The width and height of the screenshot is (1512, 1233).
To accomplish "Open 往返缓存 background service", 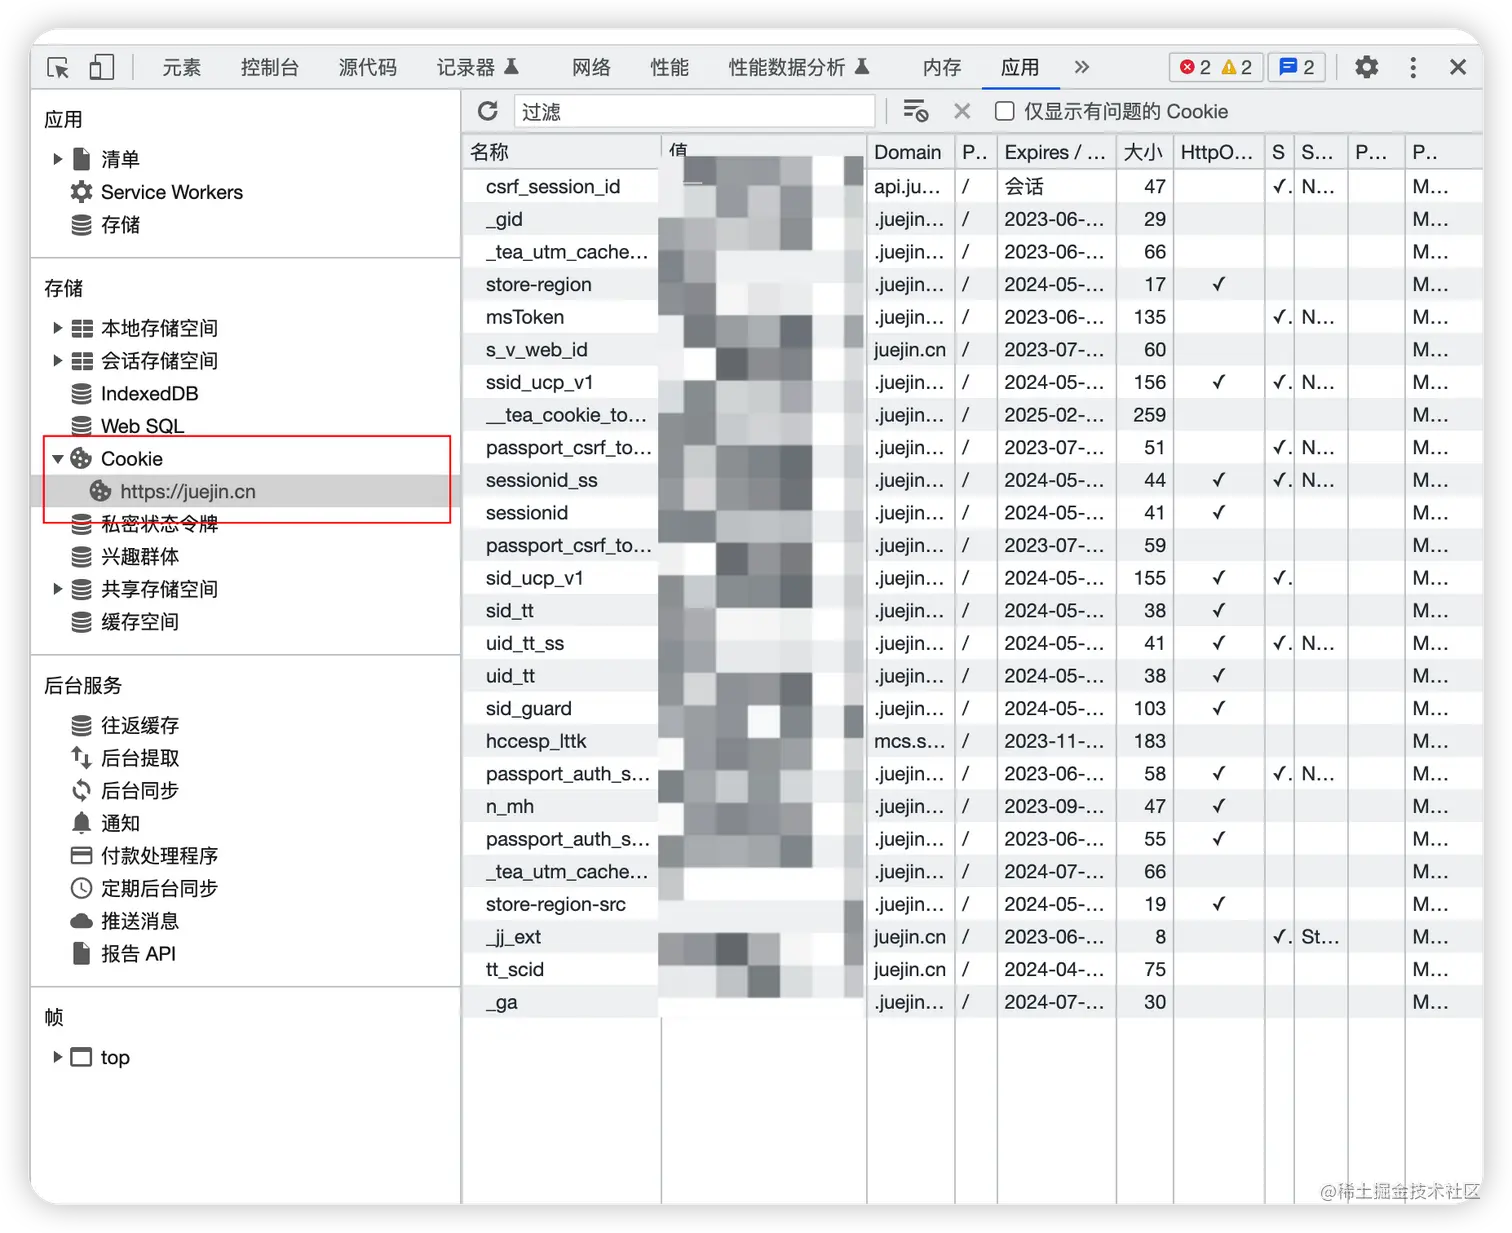I will (x=140, y=725).
